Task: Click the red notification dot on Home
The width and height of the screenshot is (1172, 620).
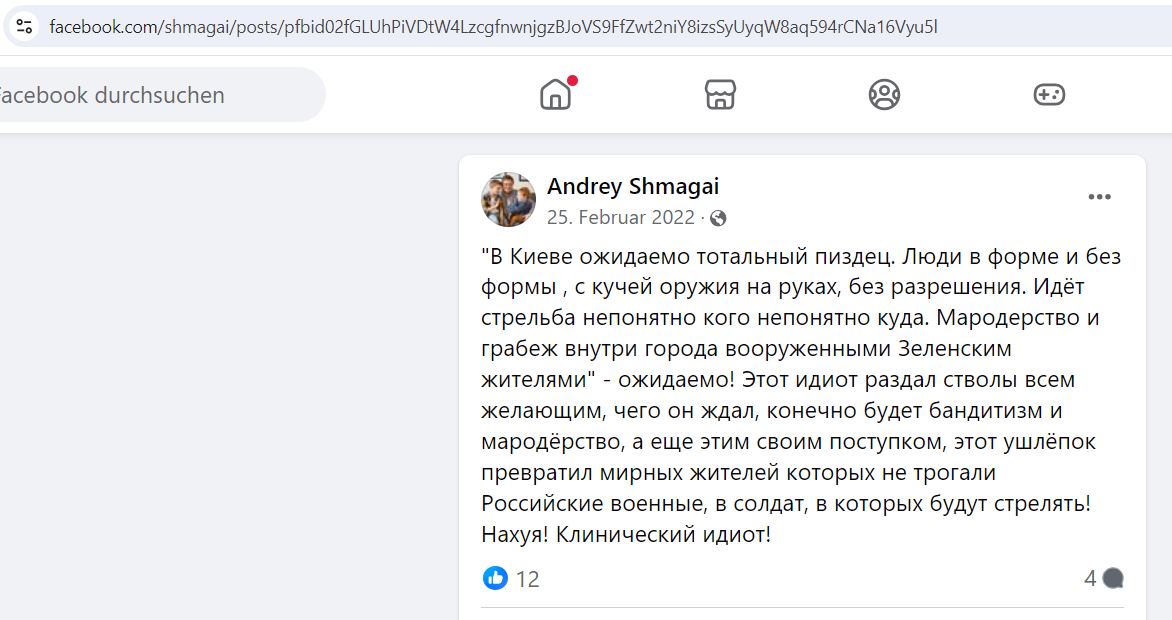Action: (572, 80)
